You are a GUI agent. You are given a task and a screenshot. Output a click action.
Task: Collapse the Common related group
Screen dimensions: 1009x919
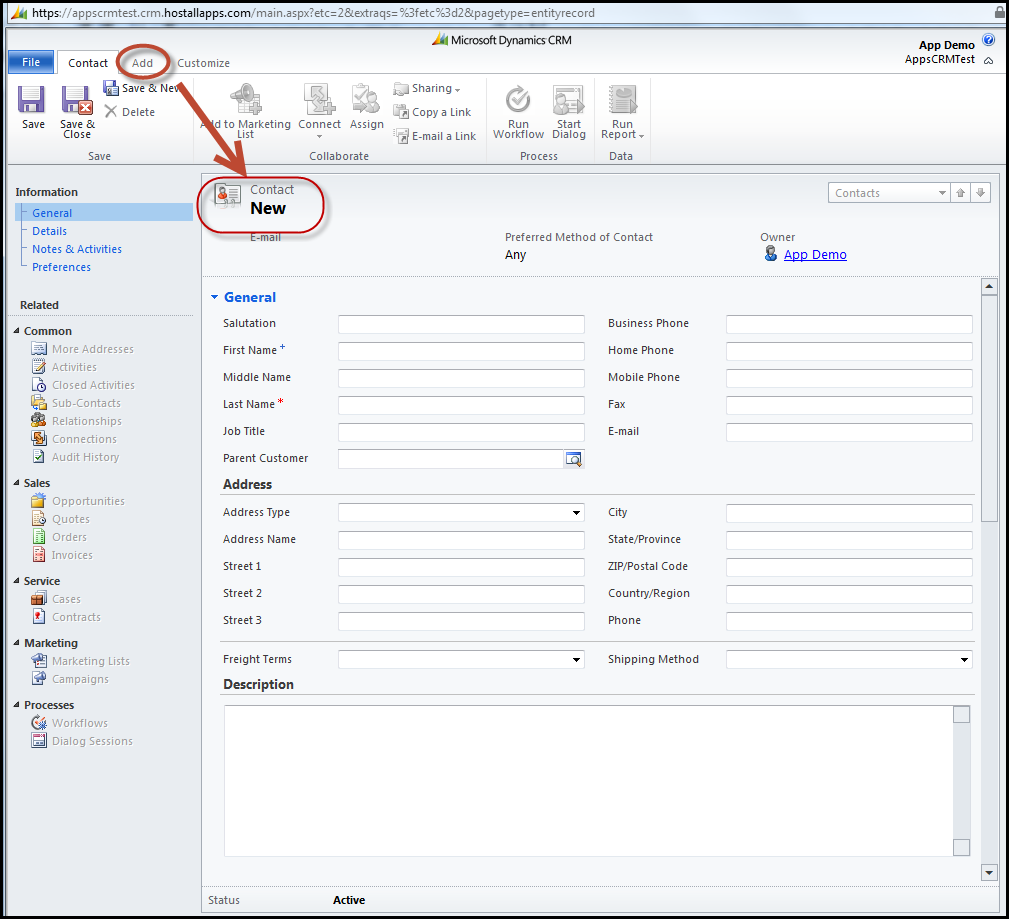[17, 331]
